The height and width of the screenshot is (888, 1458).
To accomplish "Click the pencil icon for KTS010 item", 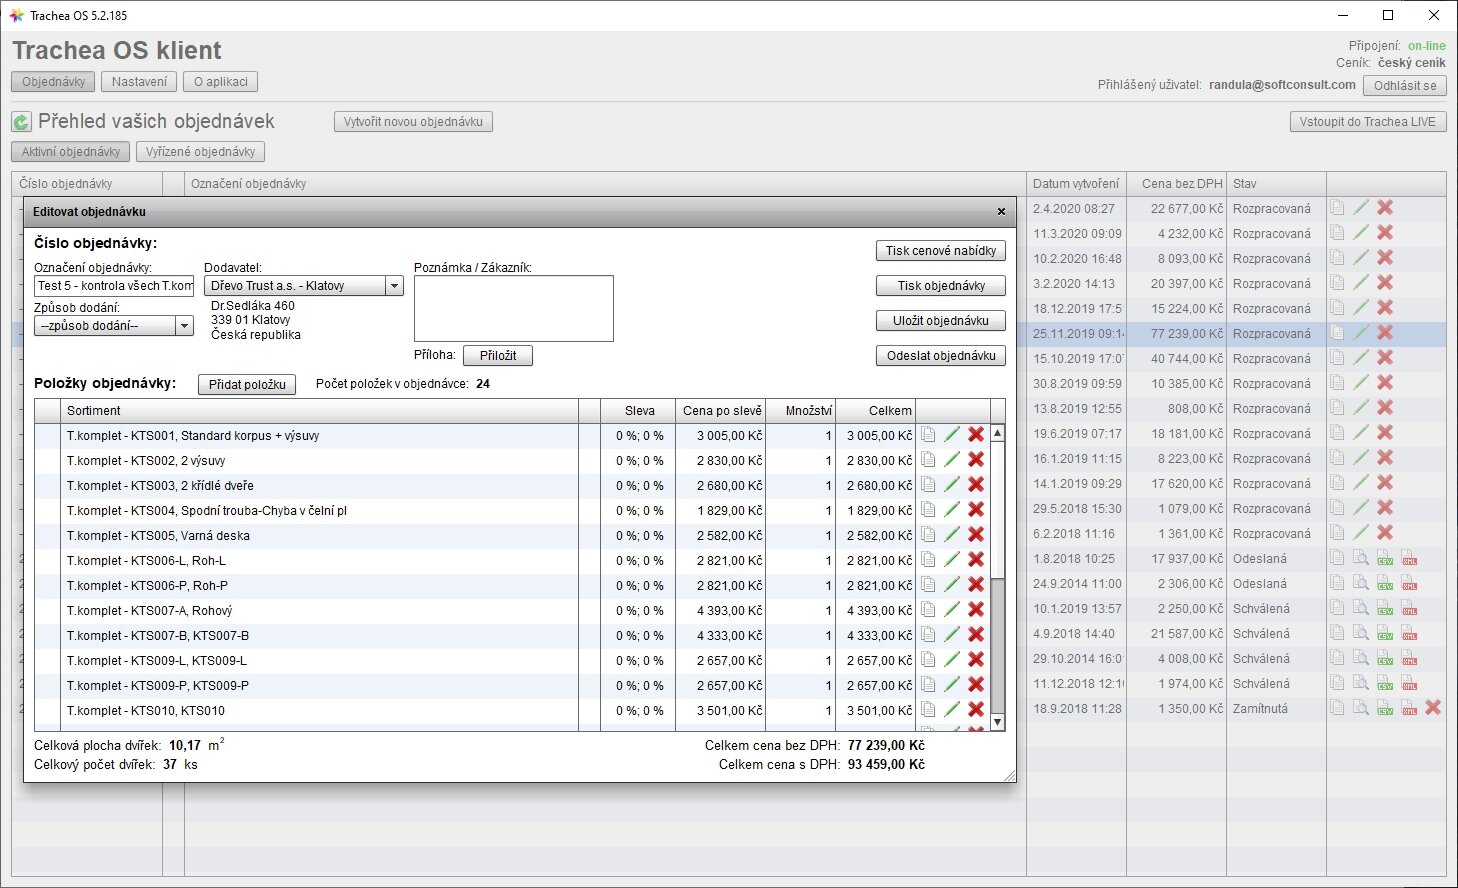I will 952,710.
